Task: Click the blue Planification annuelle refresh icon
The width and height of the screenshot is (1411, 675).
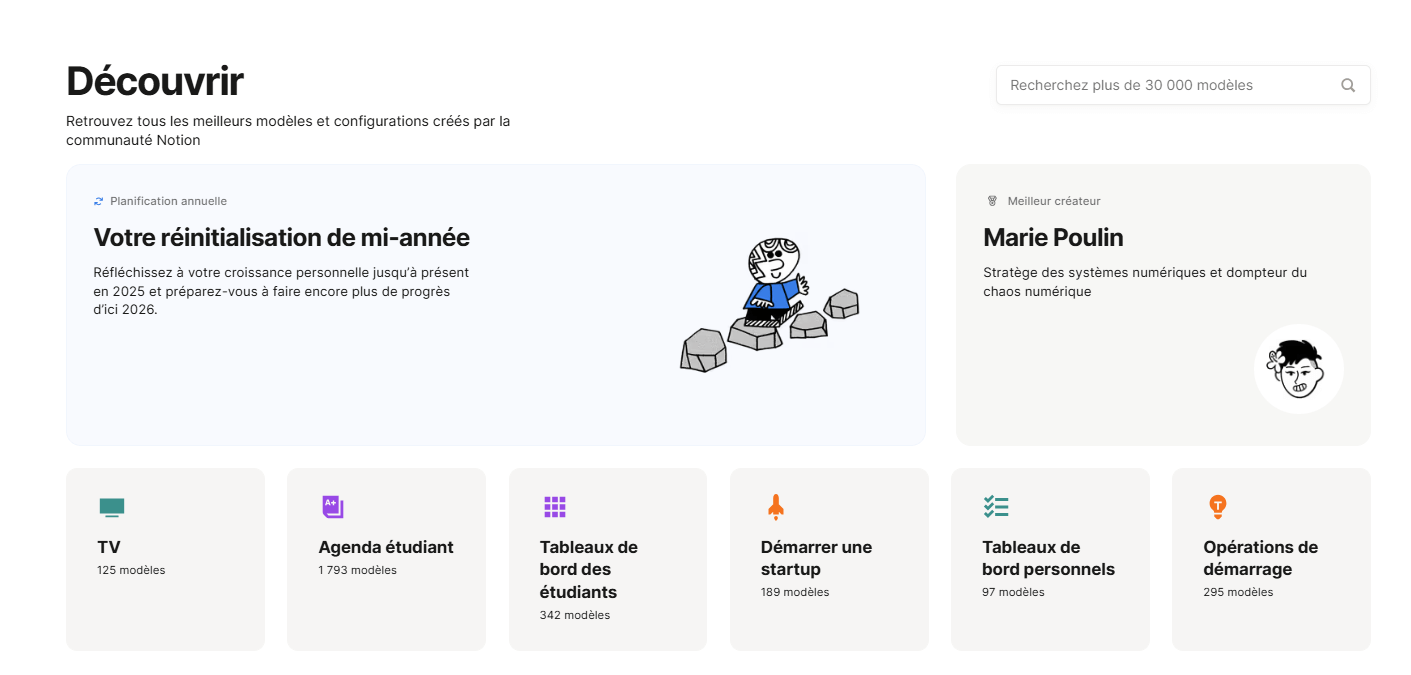Action: click(99, 201)
